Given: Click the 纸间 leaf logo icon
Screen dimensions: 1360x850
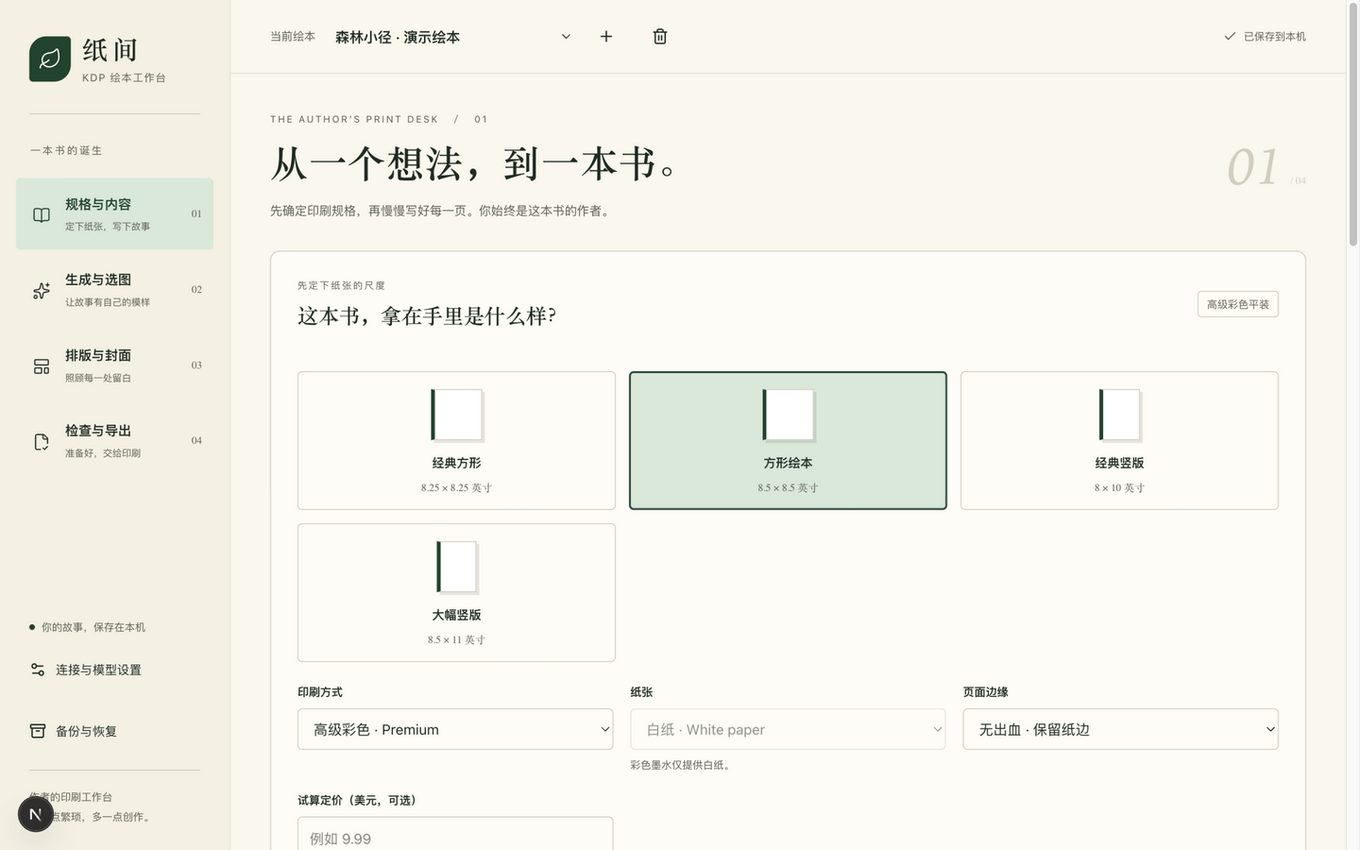Looking at the screenshot, I should (50, 59).
